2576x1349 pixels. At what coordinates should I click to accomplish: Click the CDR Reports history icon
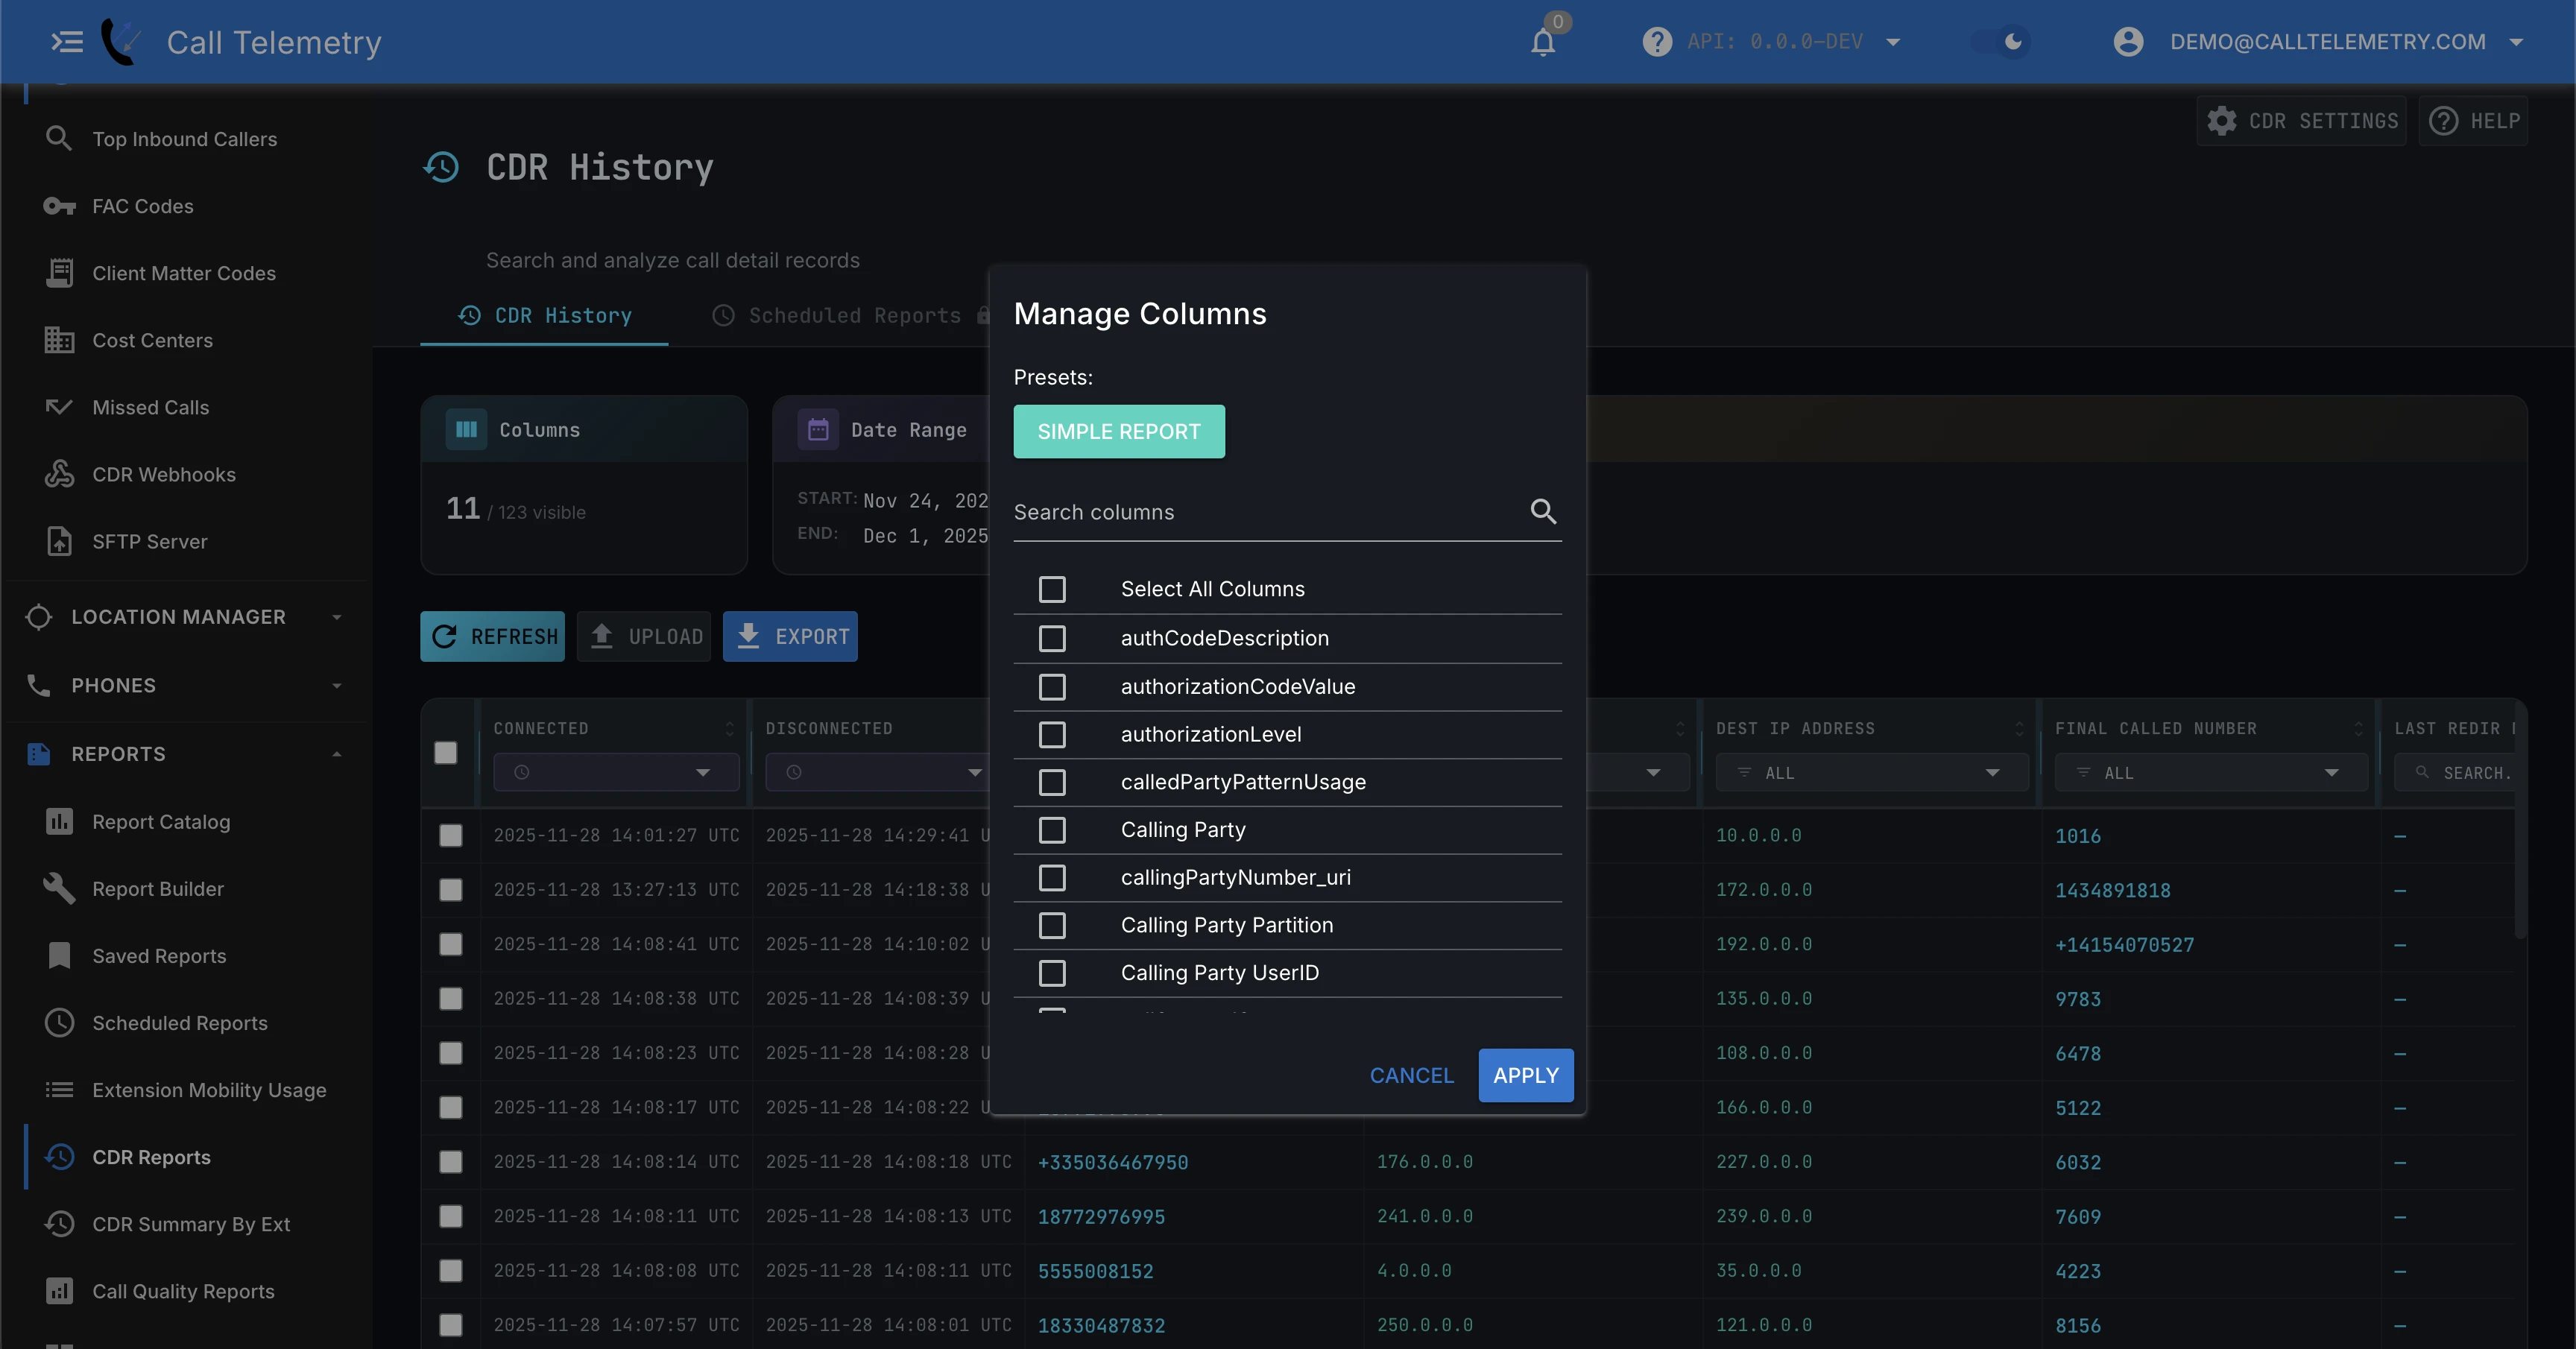point(59,1157)
